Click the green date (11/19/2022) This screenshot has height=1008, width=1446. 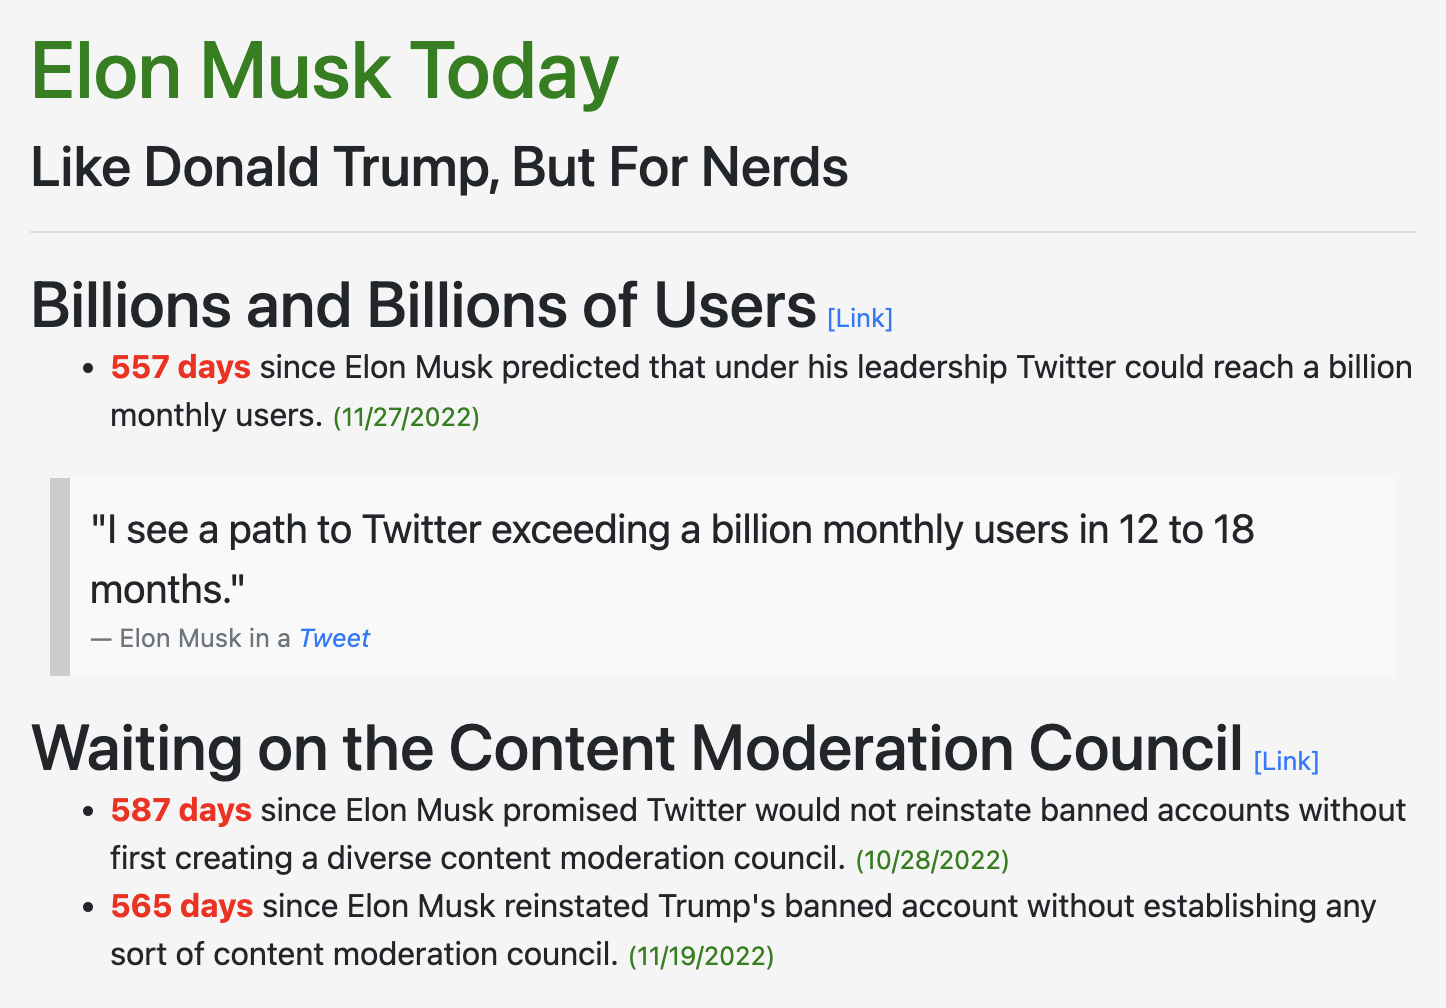click(x=701, y=956)
